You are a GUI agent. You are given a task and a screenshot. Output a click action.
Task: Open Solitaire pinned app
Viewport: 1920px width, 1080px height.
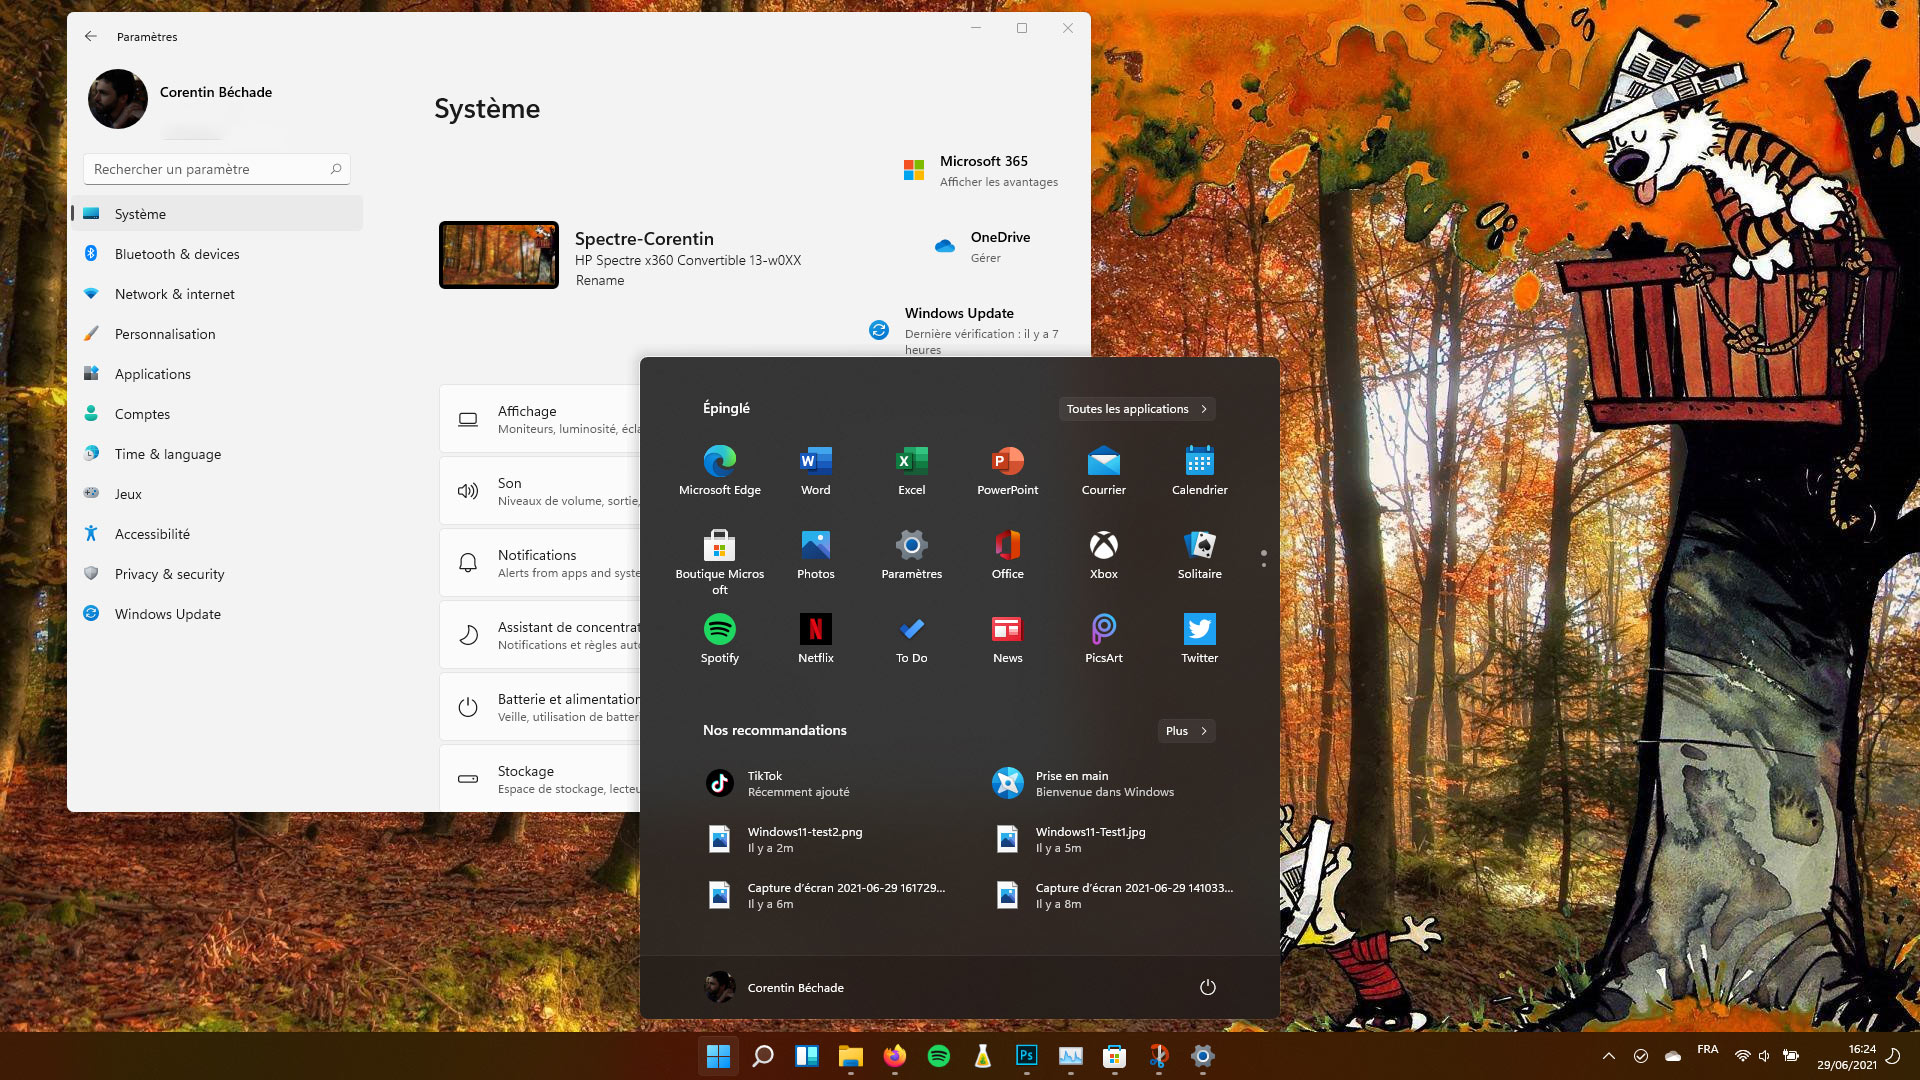tap(1199, 554)
